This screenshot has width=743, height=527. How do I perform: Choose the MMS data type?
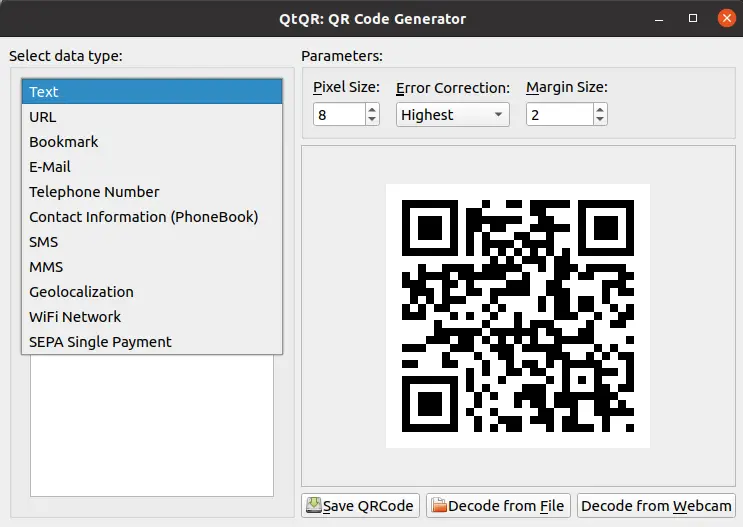coord(152,267)
